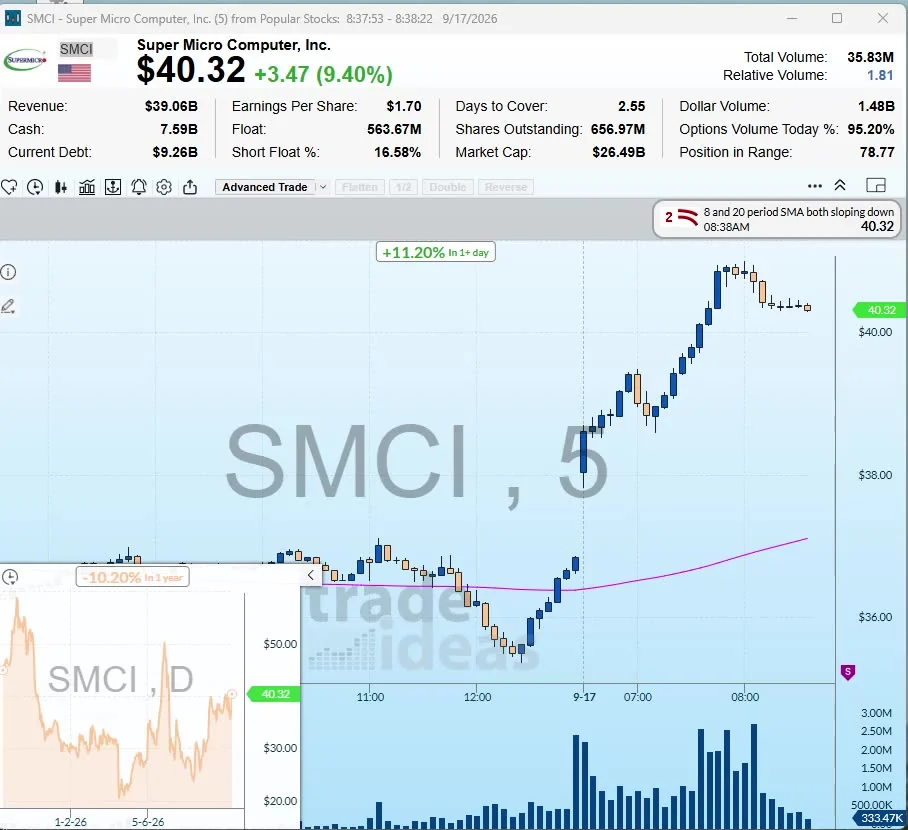Select the pencil drawing tool on chart

[8, 306]
